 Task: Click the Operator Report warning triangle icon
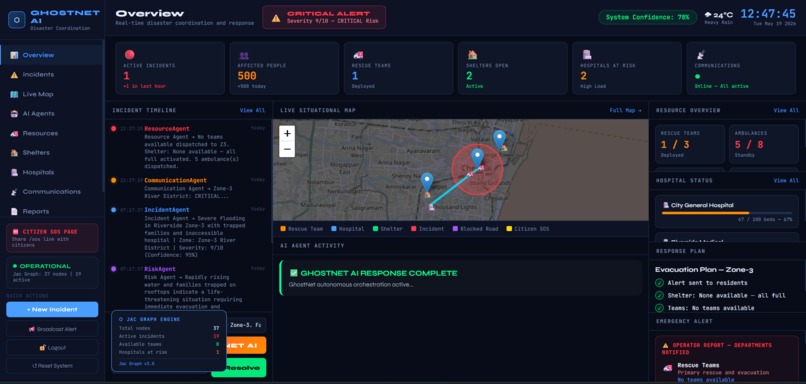point(666,345)
